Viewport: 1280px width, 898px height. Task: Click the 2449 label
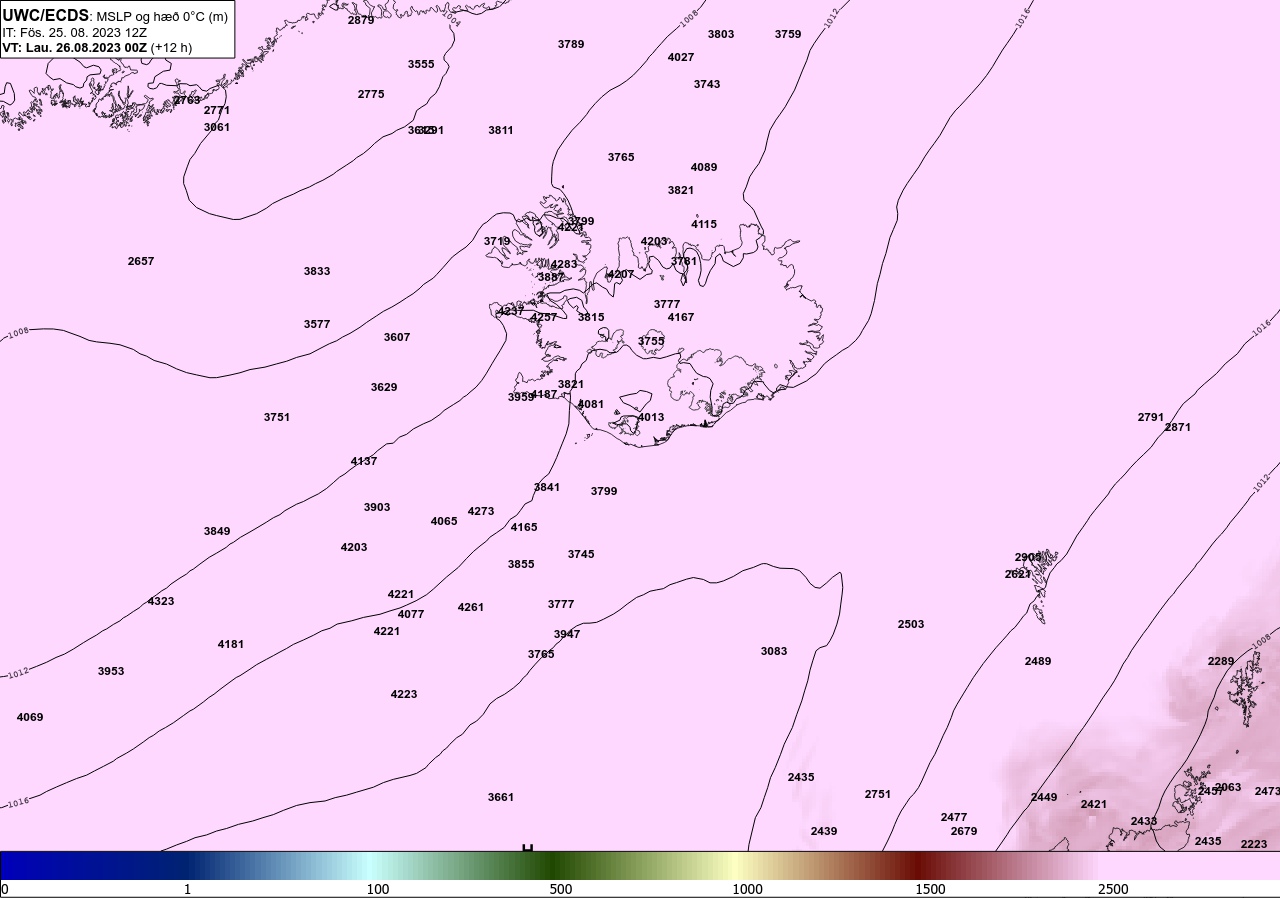[x=1044, y=797]
